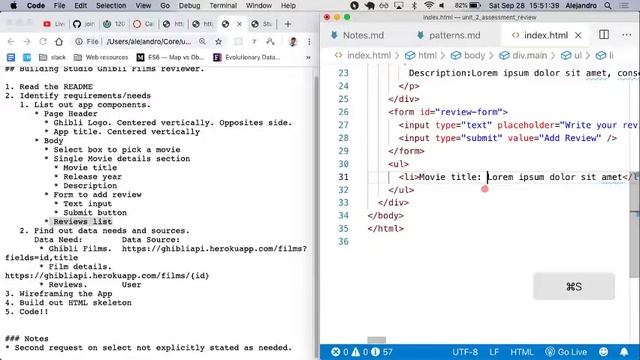Open the Chrome three-dot menu
640x360 pixels.
pyautogui.click(x=309, y=41)
